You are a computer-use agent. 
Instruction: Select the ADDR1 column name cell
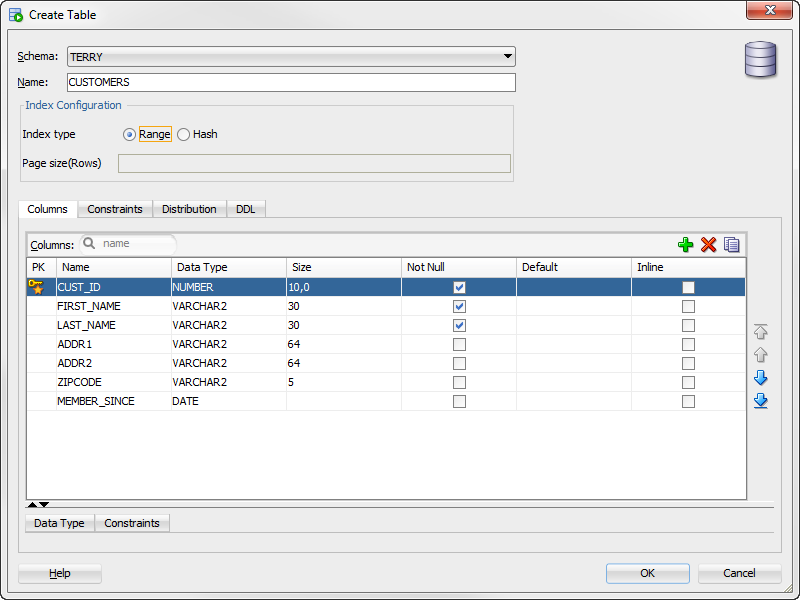113,344
